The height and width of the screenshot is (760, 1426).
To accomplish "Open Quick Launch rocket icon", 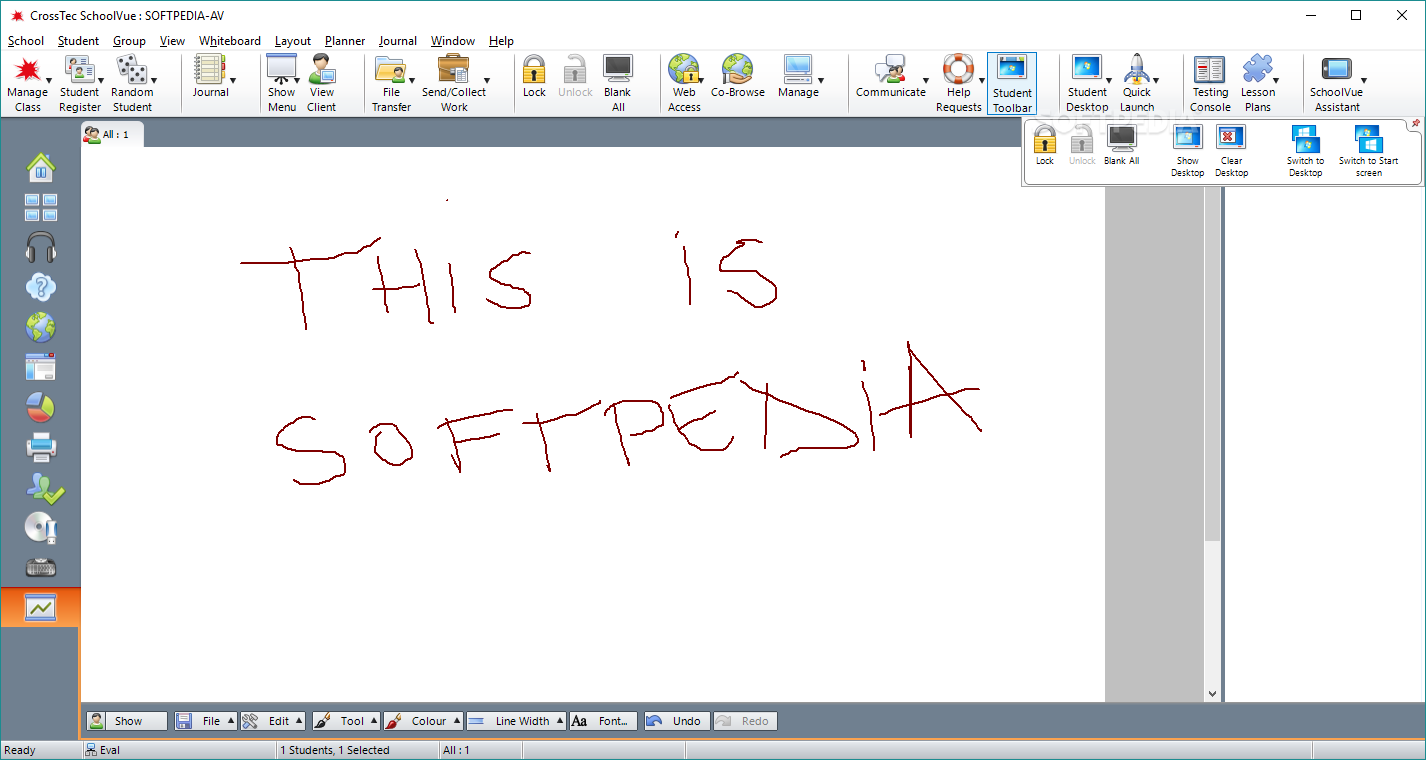I will click(1137, 69).
